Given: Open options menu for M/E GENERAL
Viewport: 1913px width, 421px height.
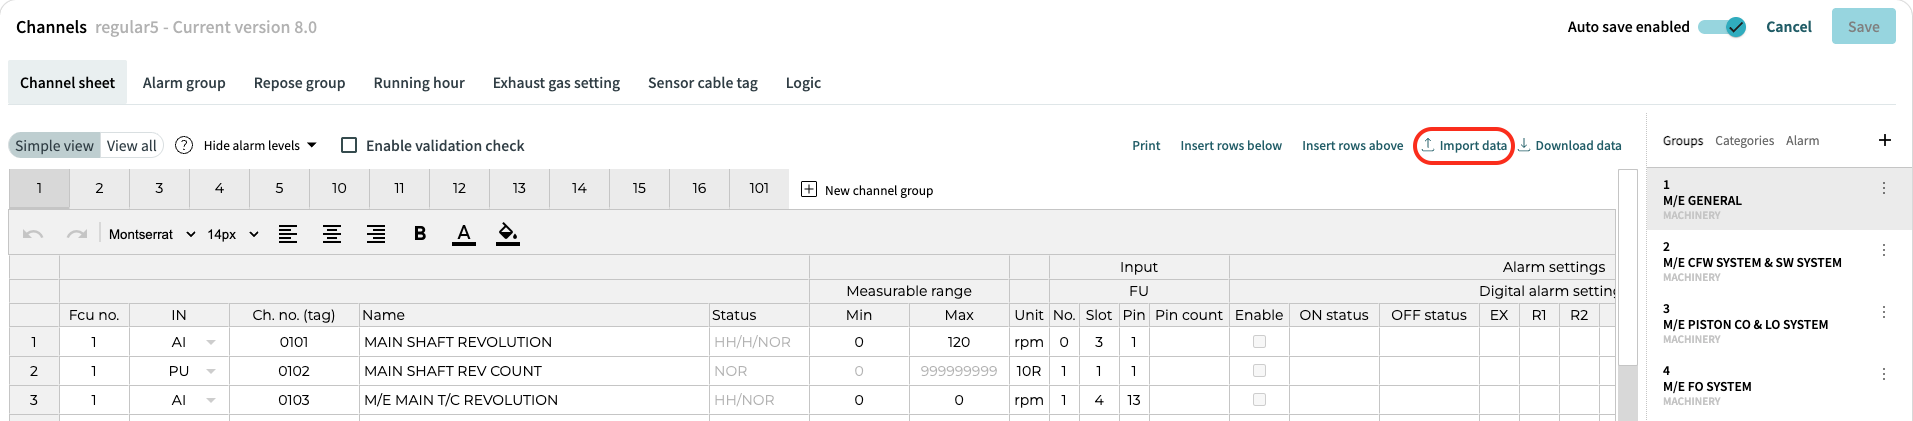Looking at the screenshot, I should pos(1884,188).
